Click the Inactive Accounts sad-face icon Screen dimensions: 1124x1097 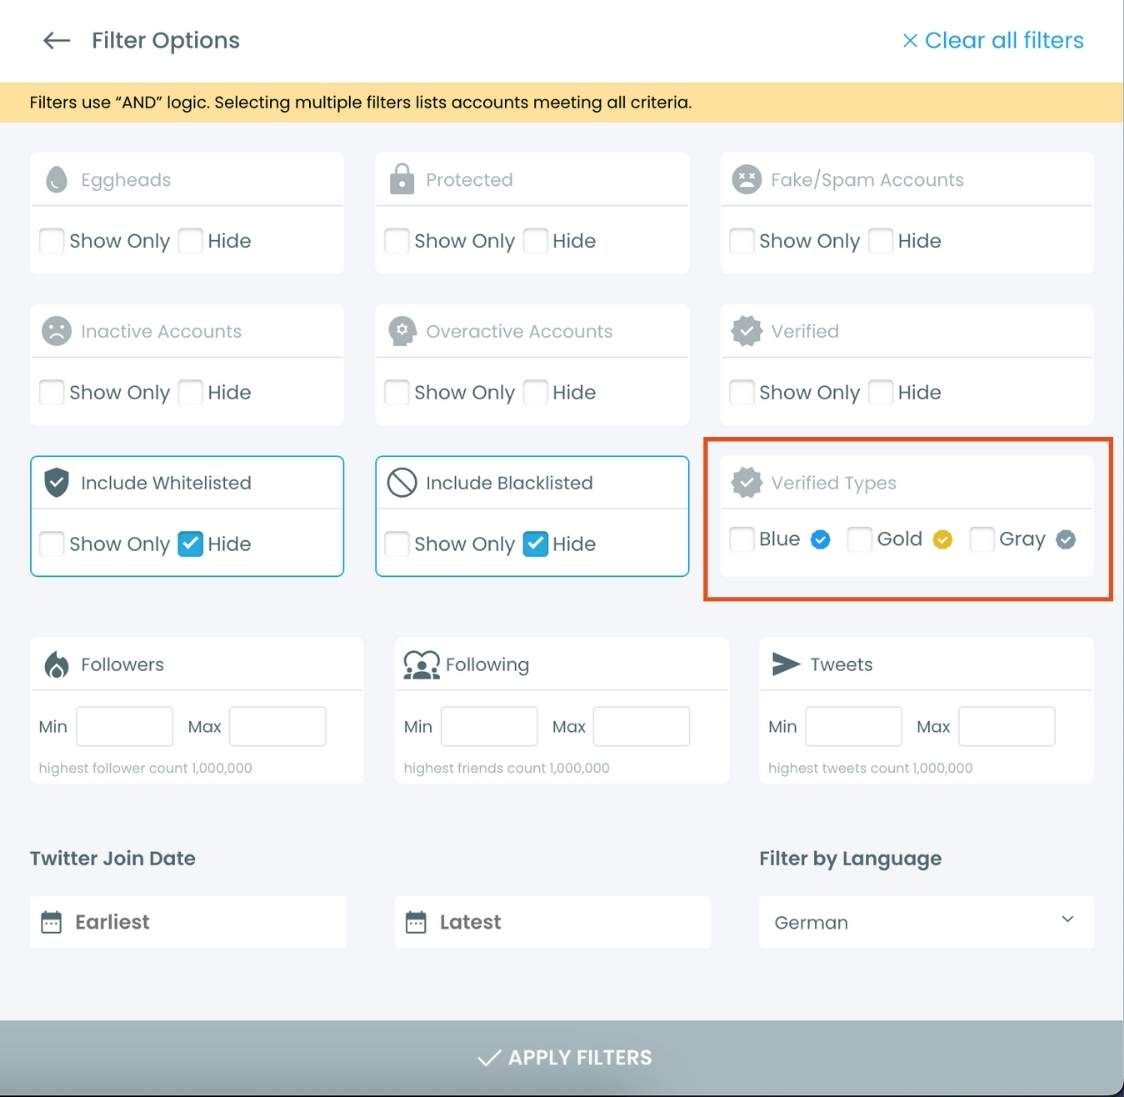(56, 331)
